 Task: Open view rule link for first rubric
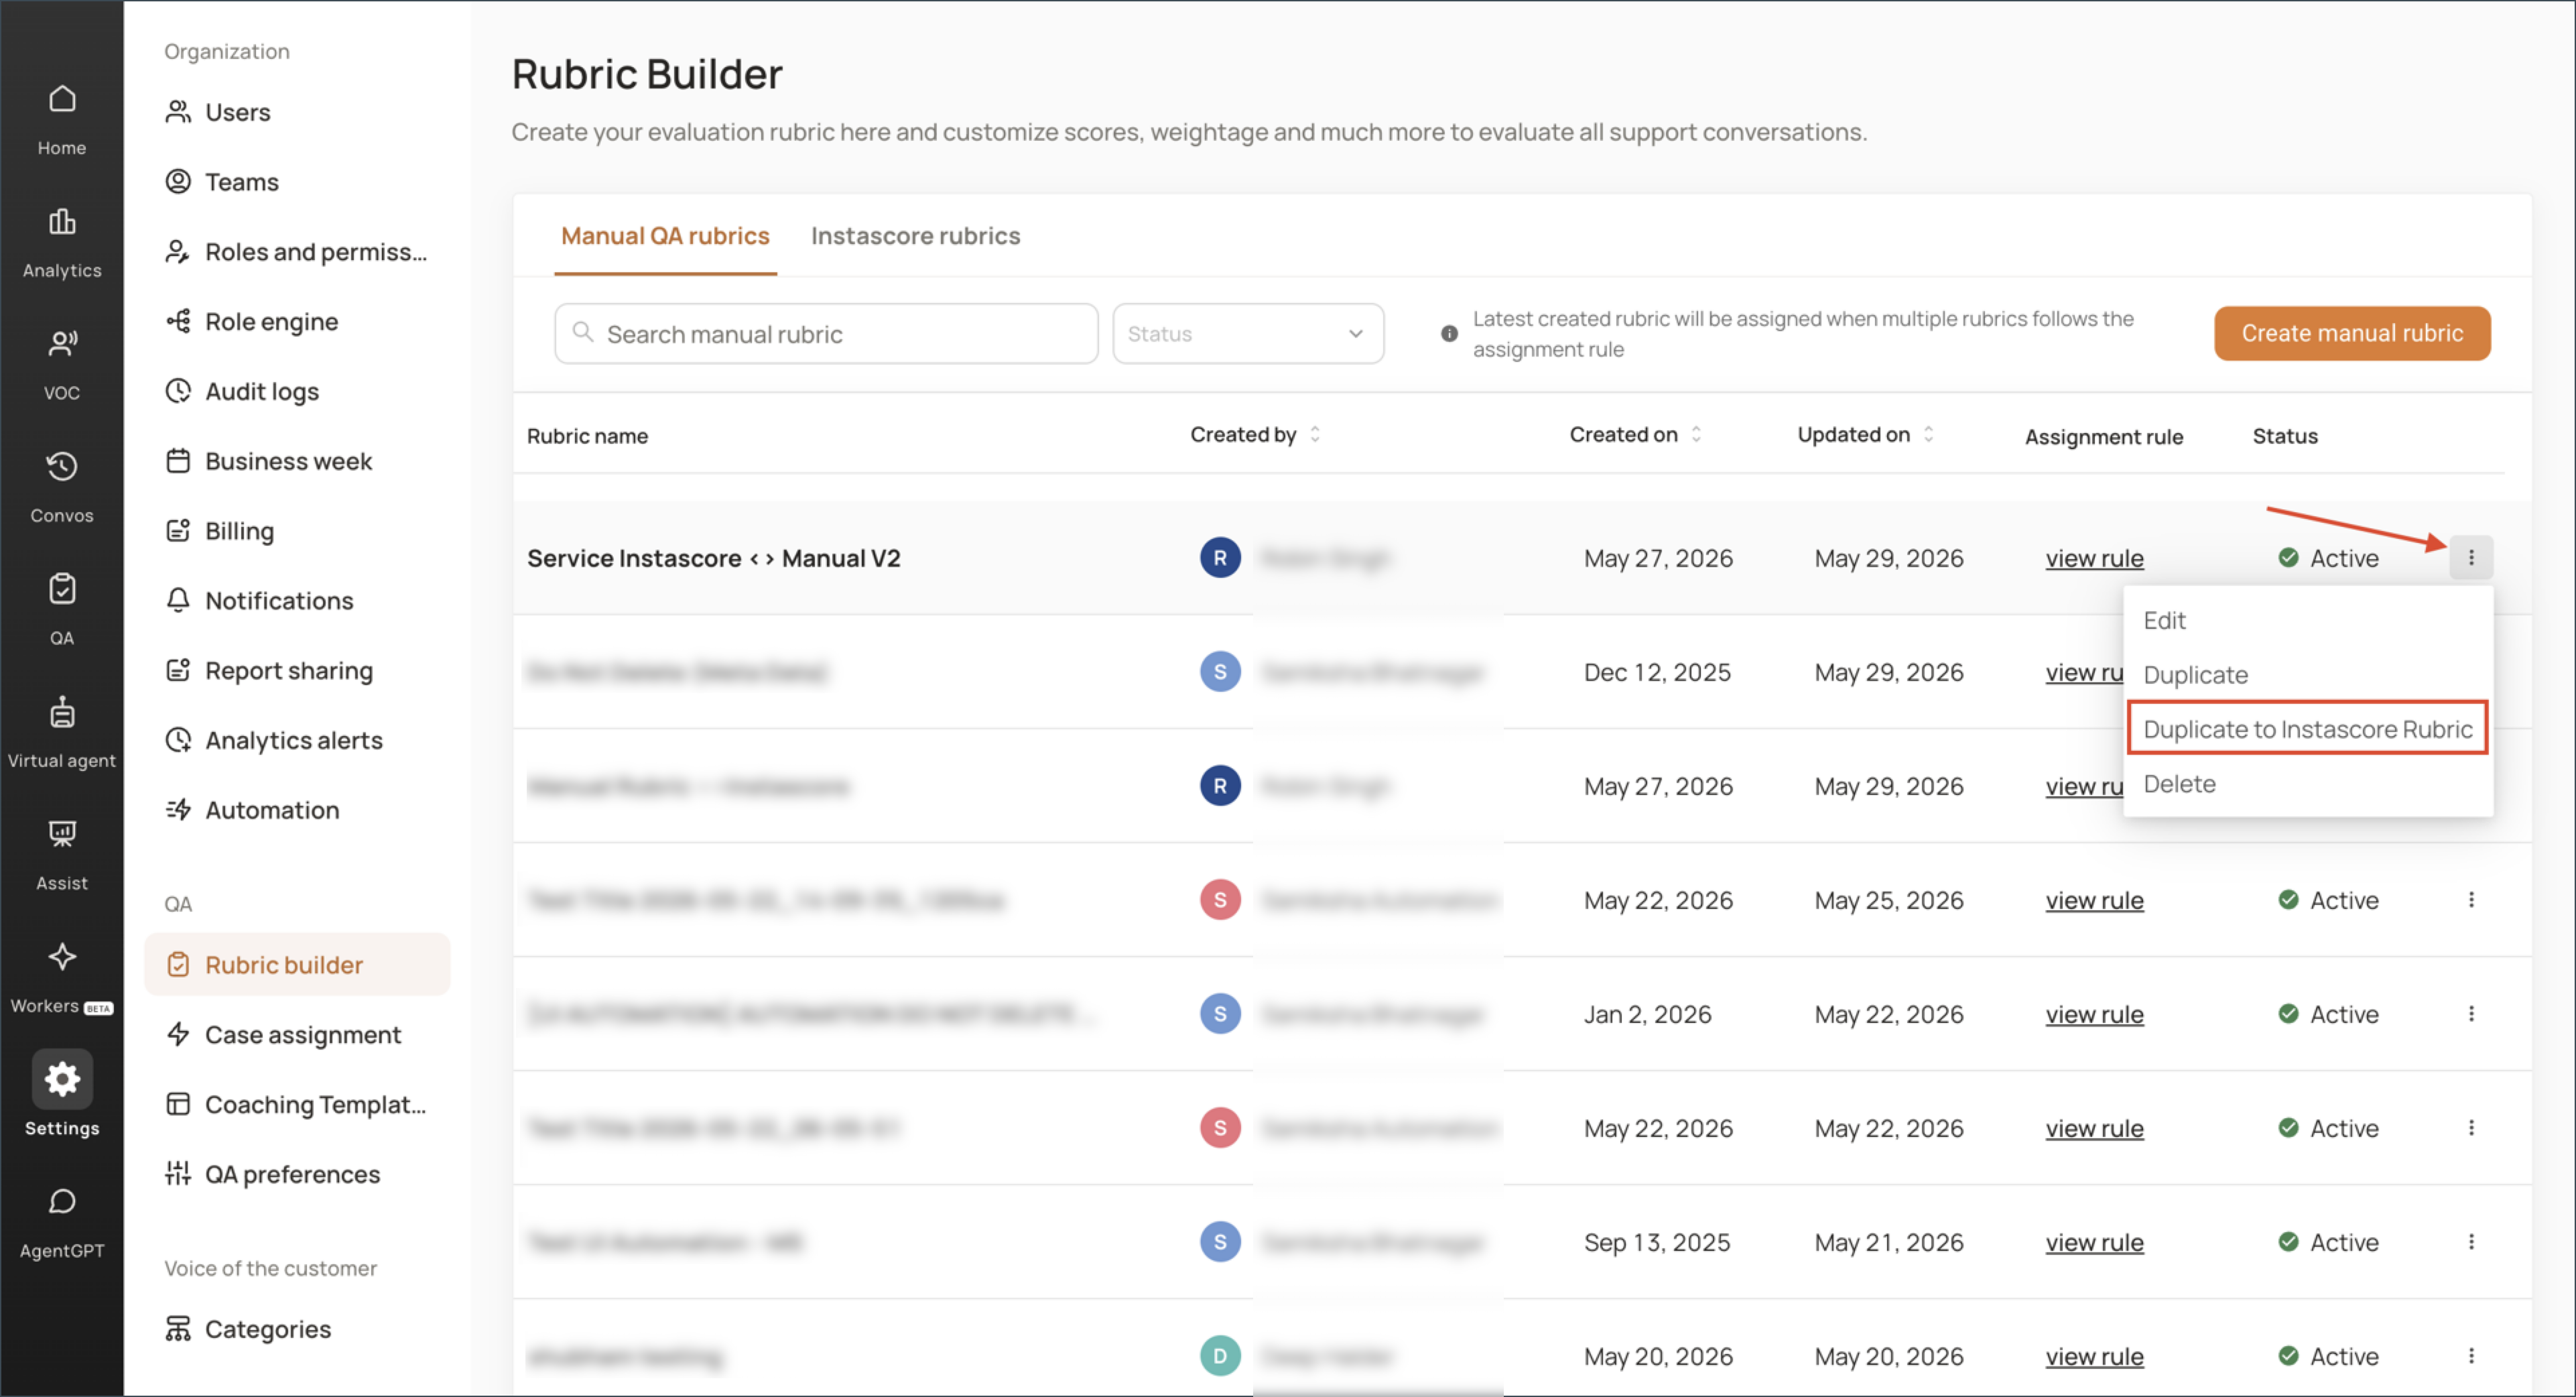tap(2094, 558)
